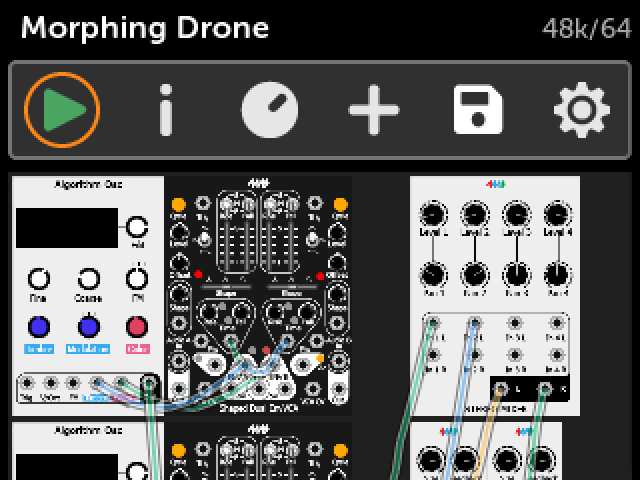
Task: Click the FM input jack on top Algorithm Osc
Action: point(73,383)
